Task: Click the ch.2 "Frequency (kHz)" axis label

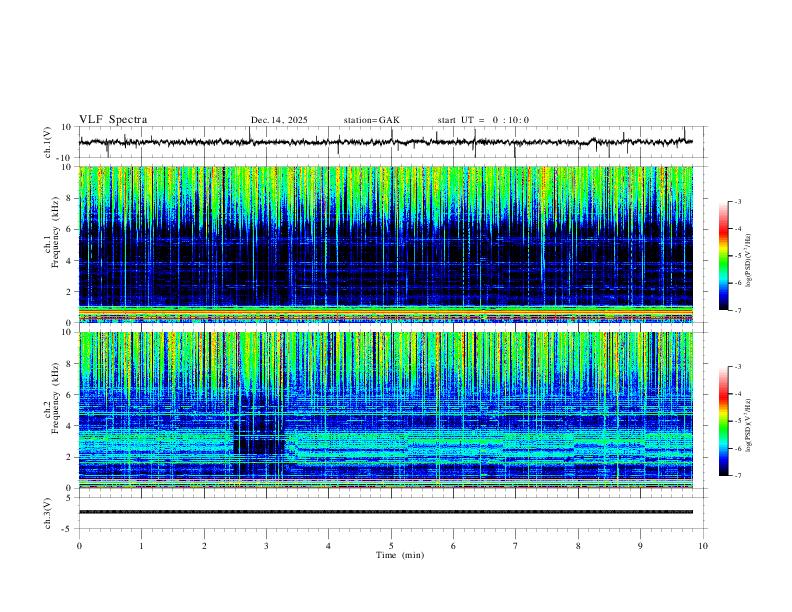Action: pyautogui.click(x=55, y=397)
